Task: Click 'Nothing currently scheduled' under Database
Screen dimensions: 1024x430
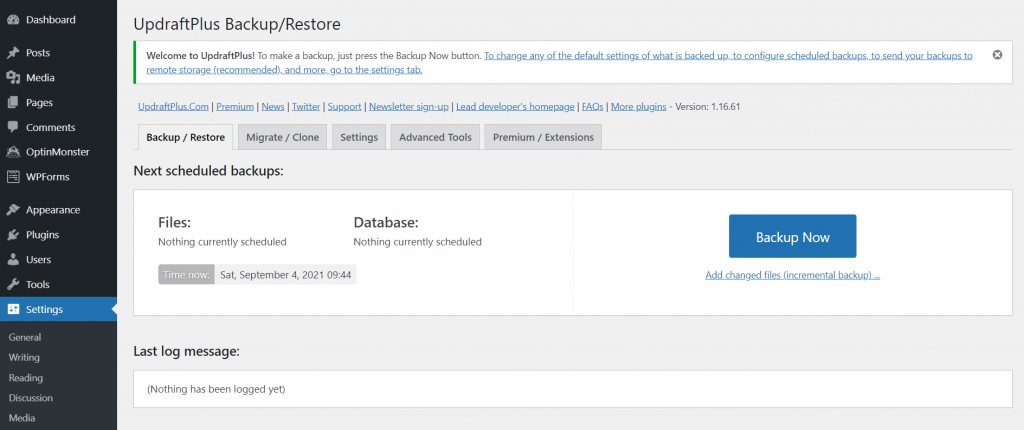Action: (417, 242)
